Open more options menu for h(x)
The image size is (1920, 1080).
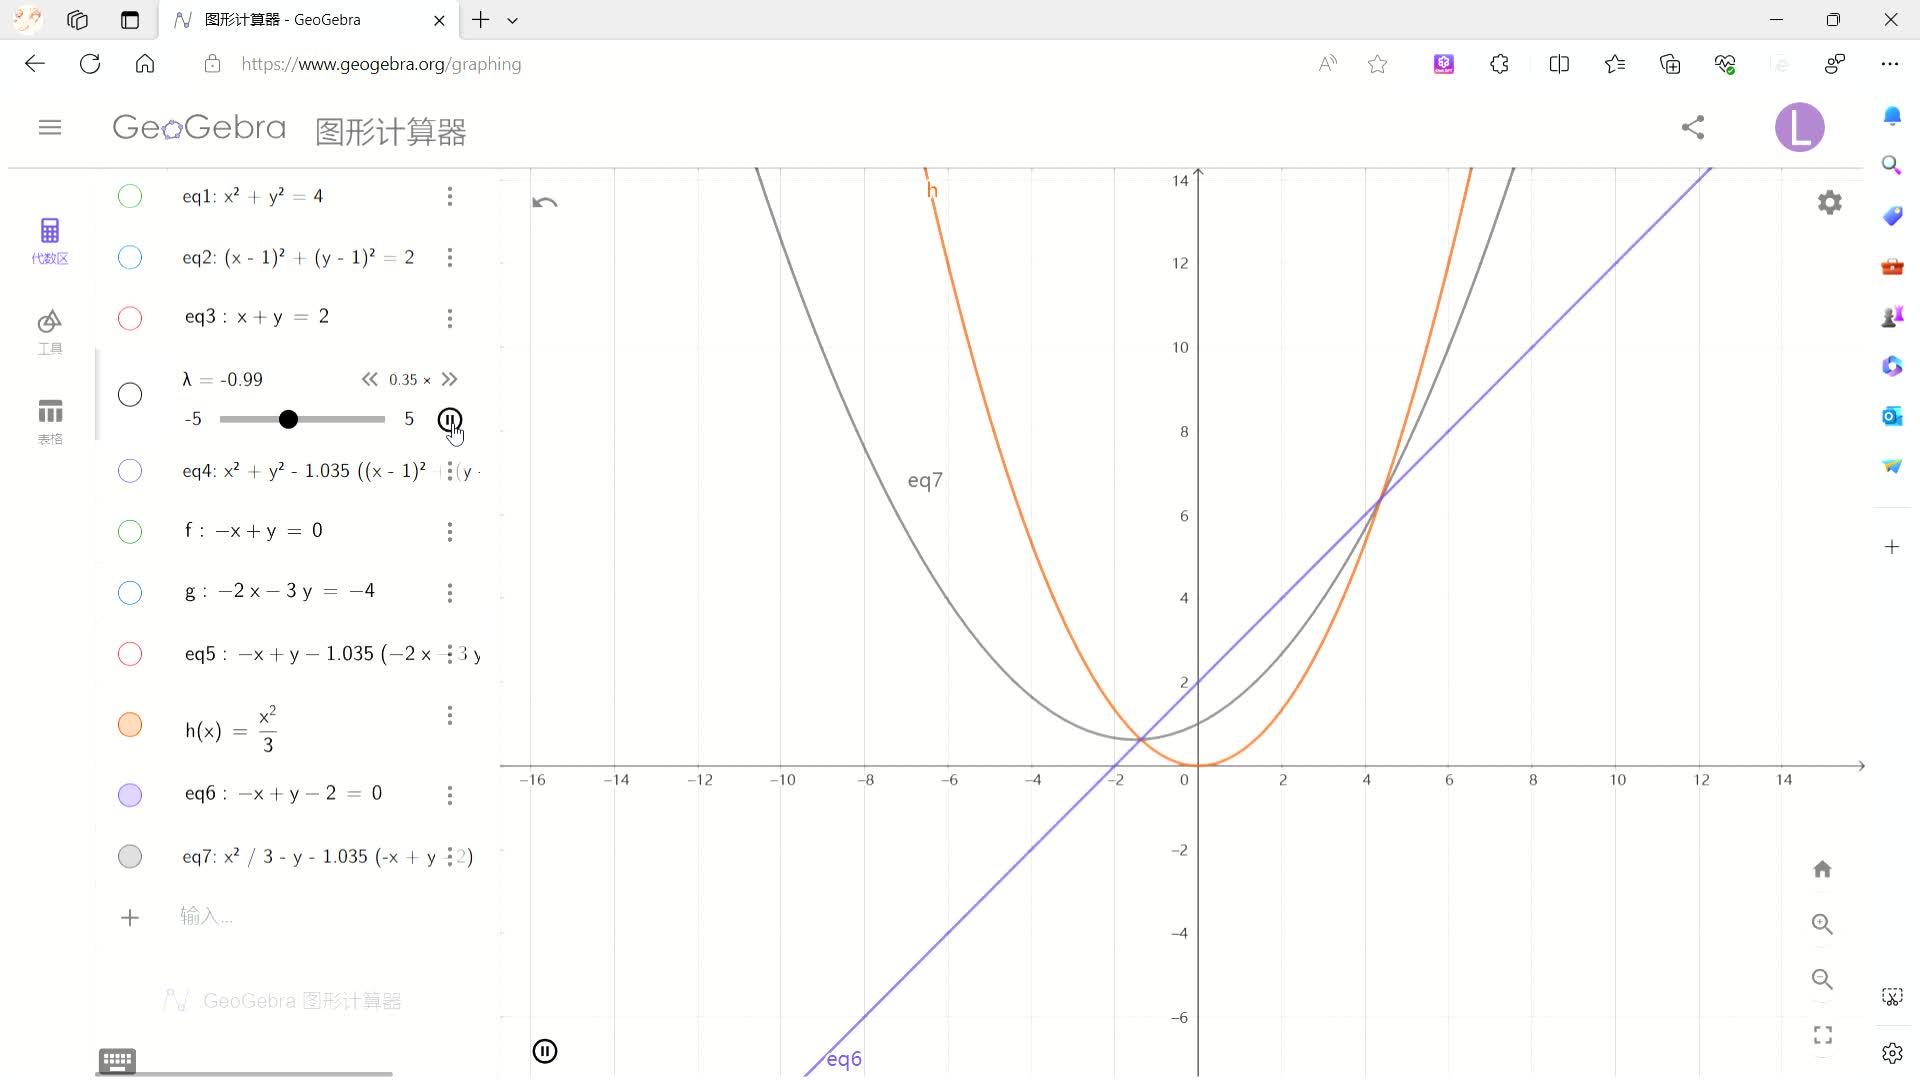coord(450,715)
